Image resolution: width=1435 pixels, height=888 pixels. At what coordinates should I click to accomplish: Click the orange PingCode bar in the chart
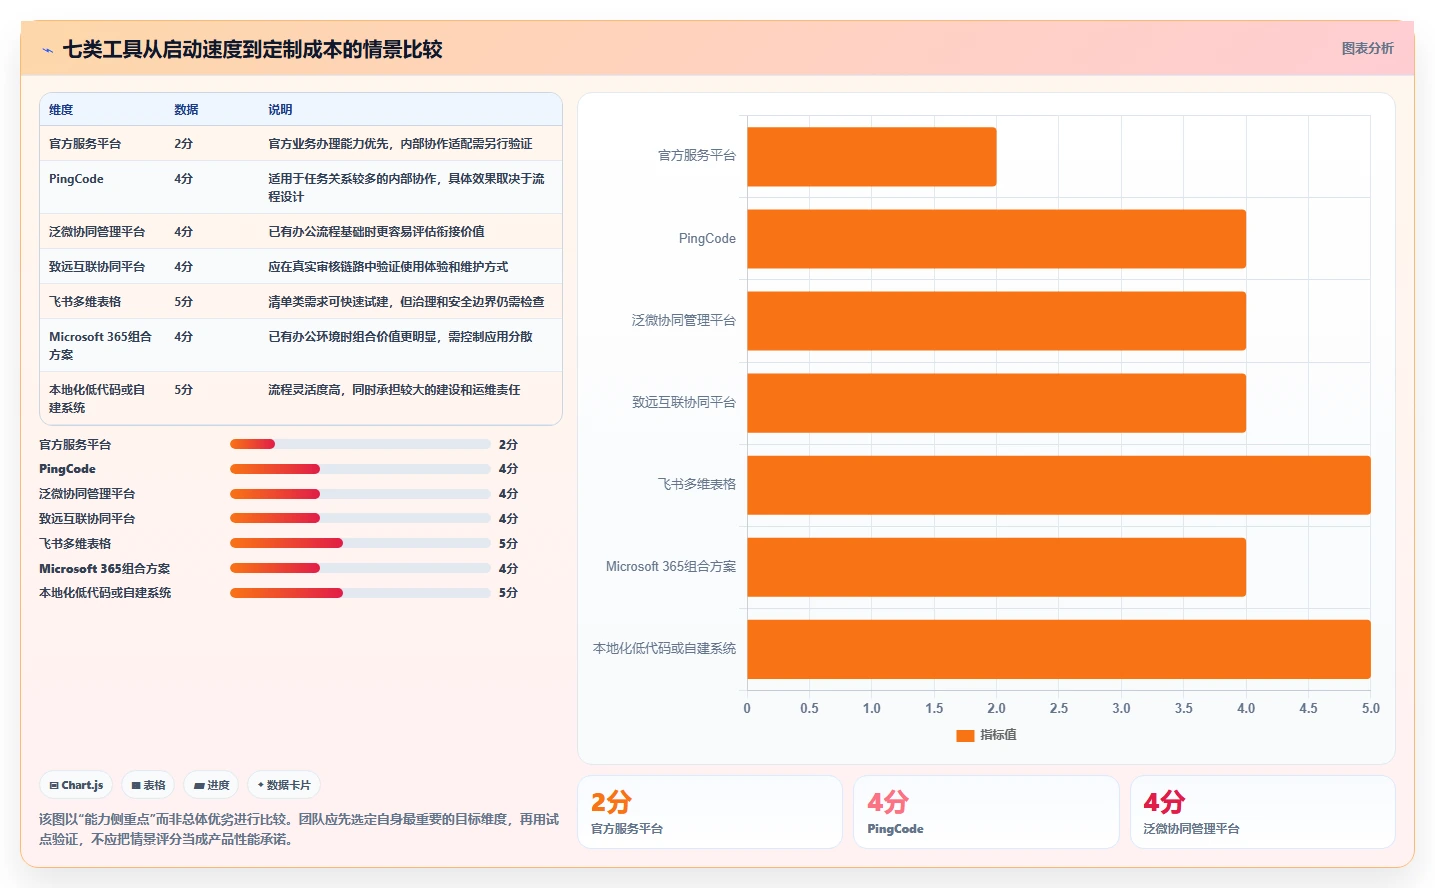996,239
